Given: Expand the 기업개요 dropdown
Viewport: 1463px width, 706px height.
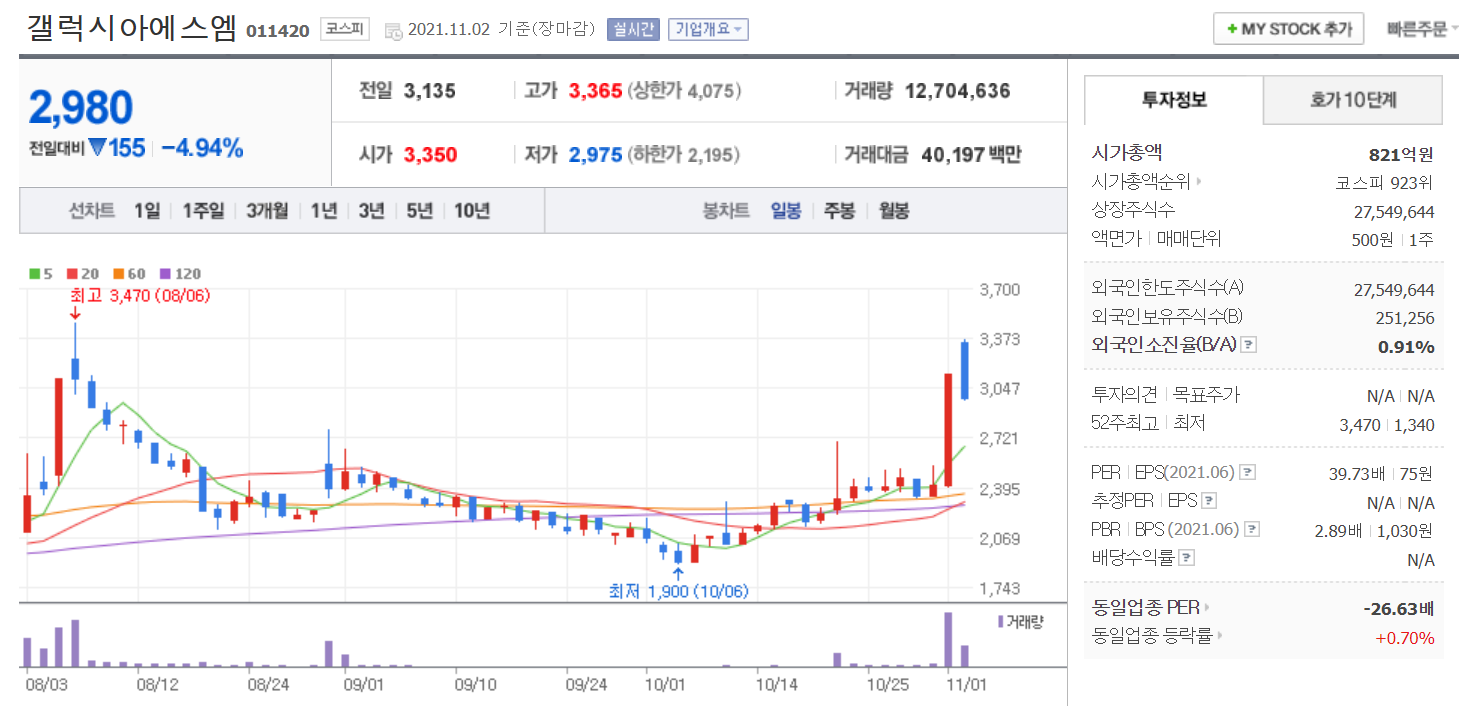Looking at the screenshot, I should [708, 29].
